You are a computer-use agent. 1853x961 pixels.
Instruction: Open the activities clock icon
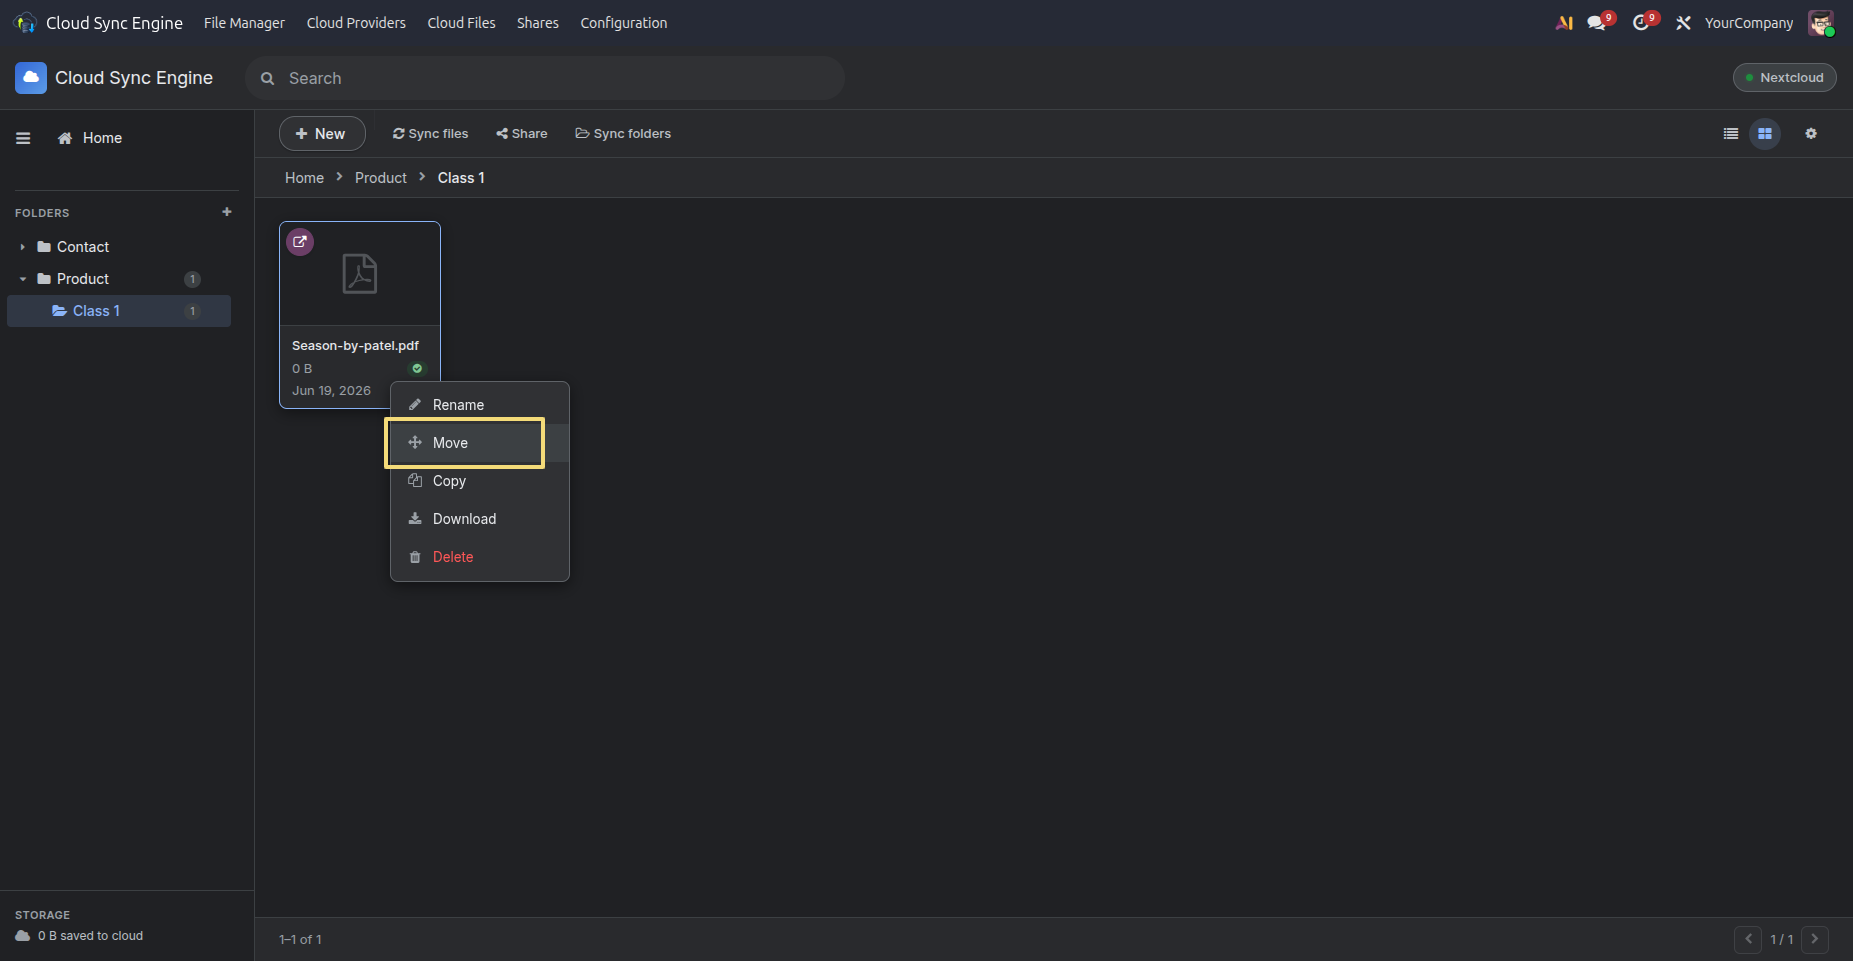pyautogui.click(x=1641, y=23)
